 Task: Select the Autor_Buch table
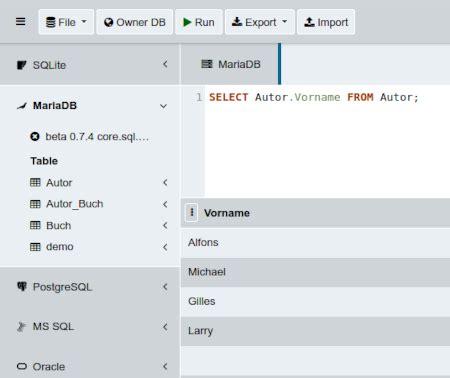(x=75, y=204)
